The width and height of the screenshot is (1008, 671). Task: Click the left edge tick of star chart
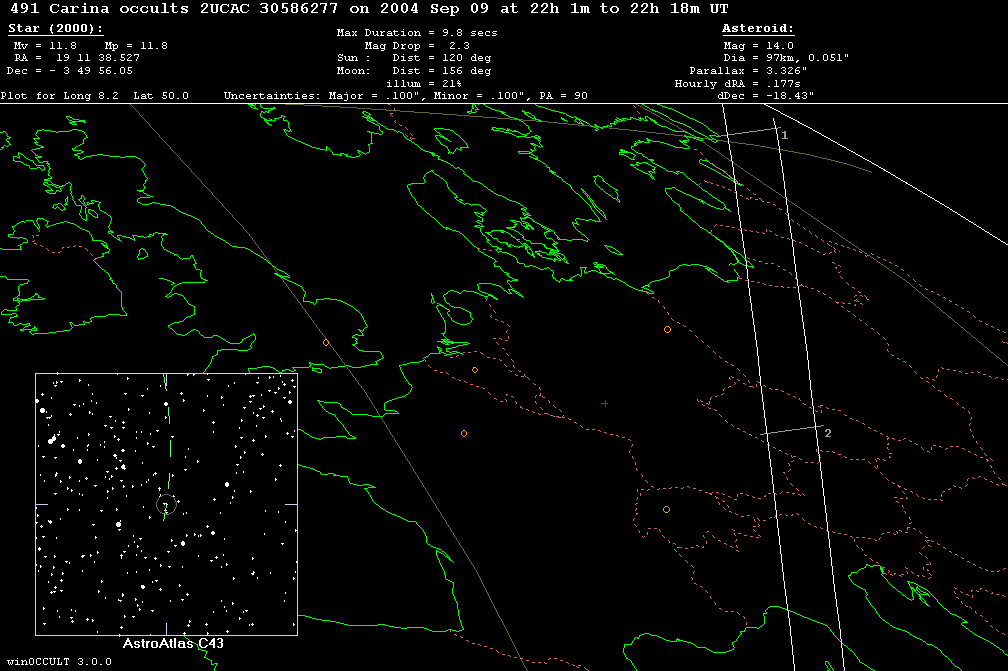[41, 505]
